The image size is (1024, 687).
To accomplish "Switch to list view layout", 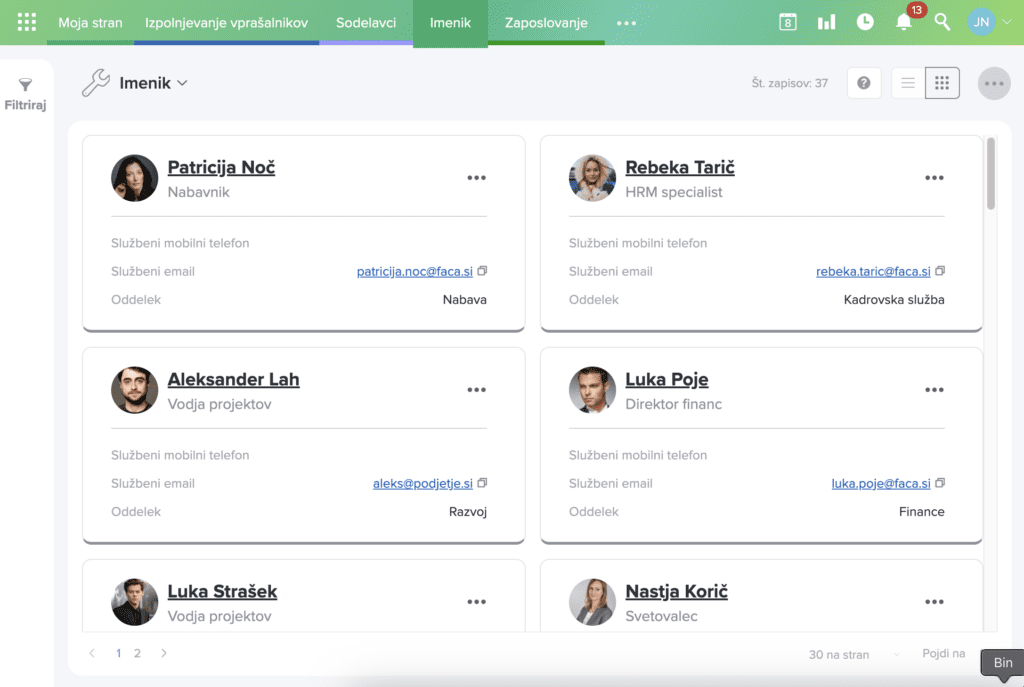I will (908, 83).
